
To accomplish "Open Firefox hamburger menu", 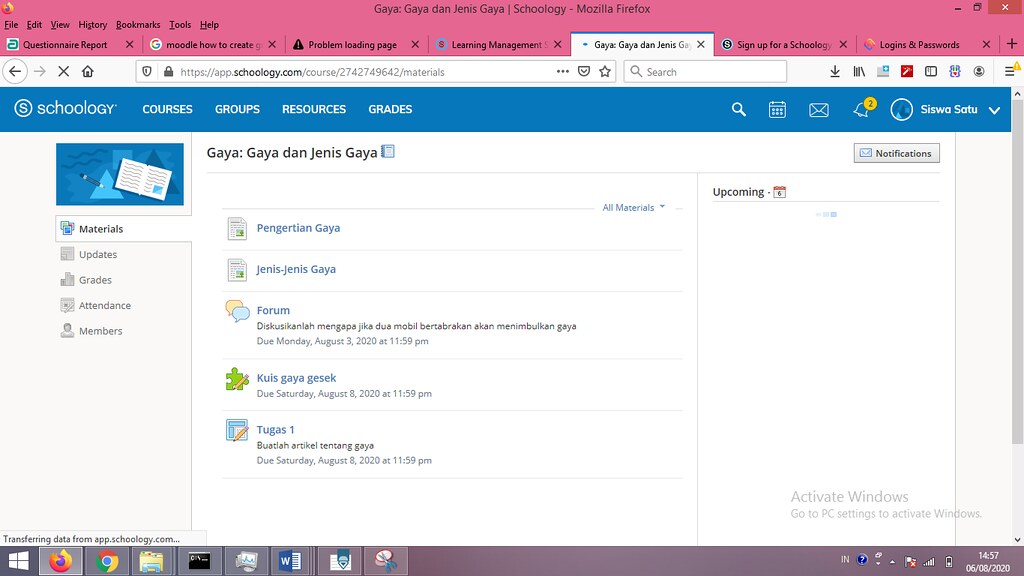I will click(x=1010, y=72).
